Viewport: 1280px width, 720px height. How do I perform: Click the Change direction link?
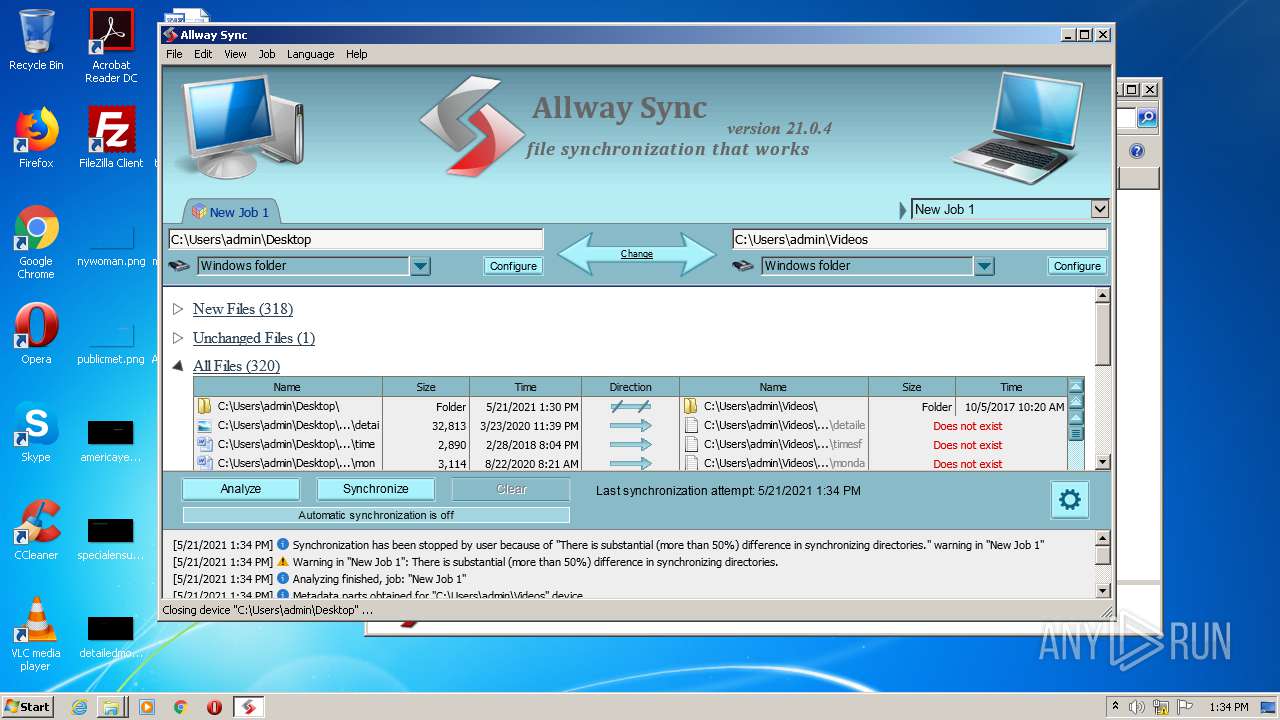[636, 254]
